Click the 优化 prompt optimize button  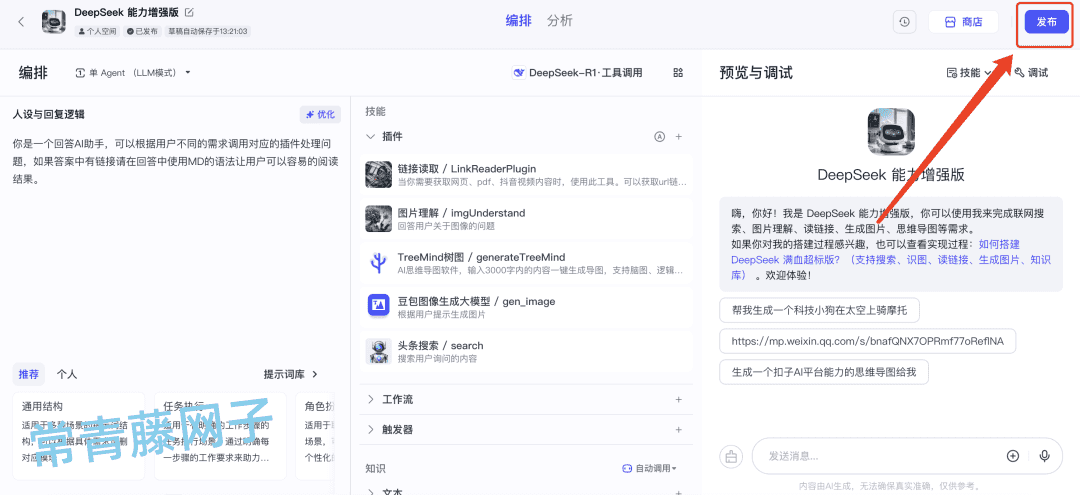tap(320, 114)
